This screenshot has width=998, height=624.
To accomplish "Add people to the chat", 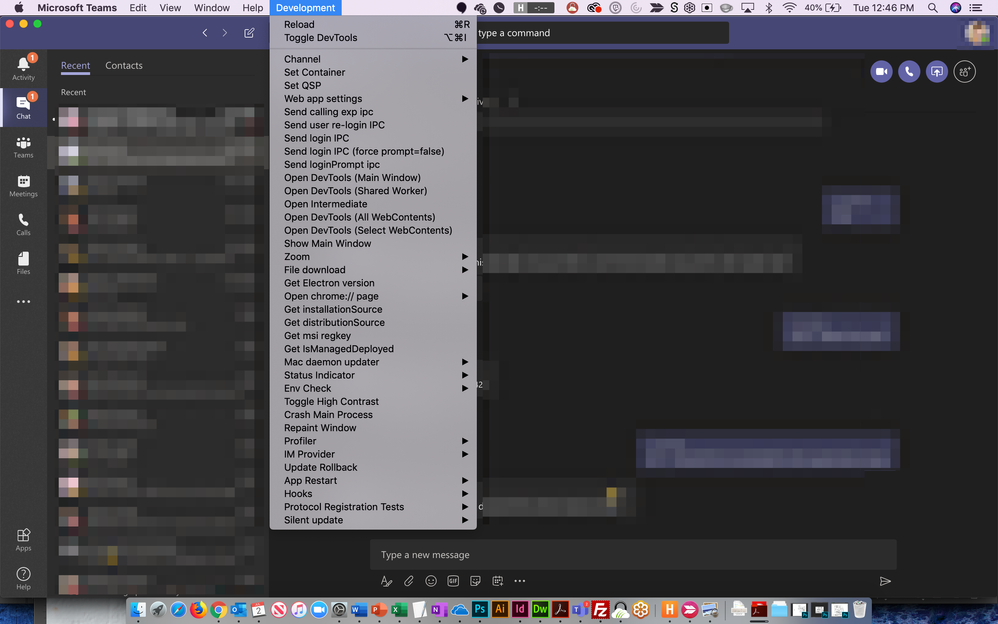I will pyautogui.click(x=965, y=72).
